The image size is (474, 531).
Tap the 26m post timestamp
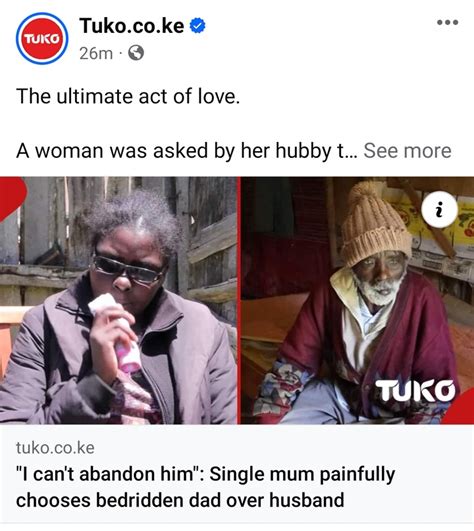pyautogui.click(x=96, y=53)
